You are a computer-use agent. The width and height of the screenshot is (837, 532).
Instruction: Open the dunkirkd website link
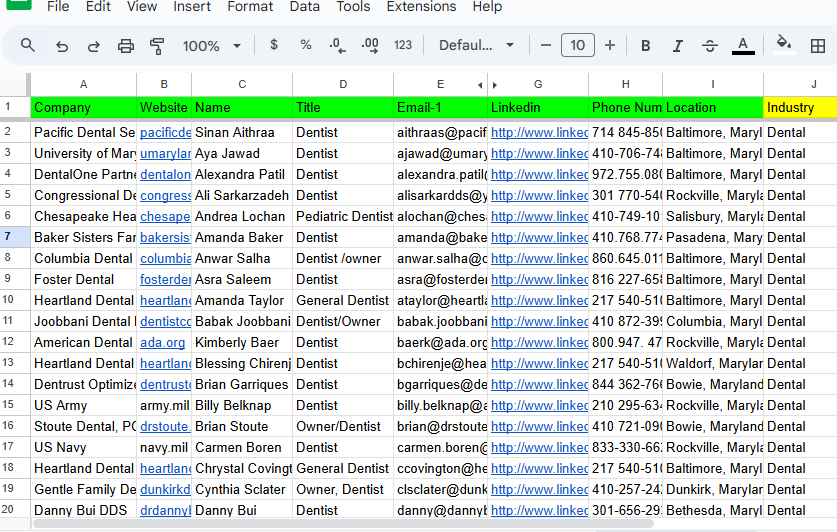pyautogui.click(x=165, y=489)
